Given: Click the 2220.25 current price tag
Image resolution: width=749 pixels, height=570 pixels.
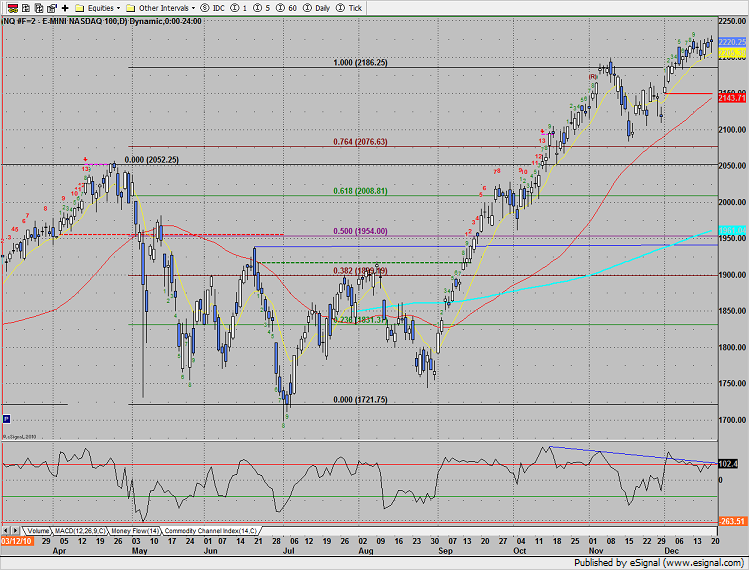Looking at the screenshot, I should (732, 42).
